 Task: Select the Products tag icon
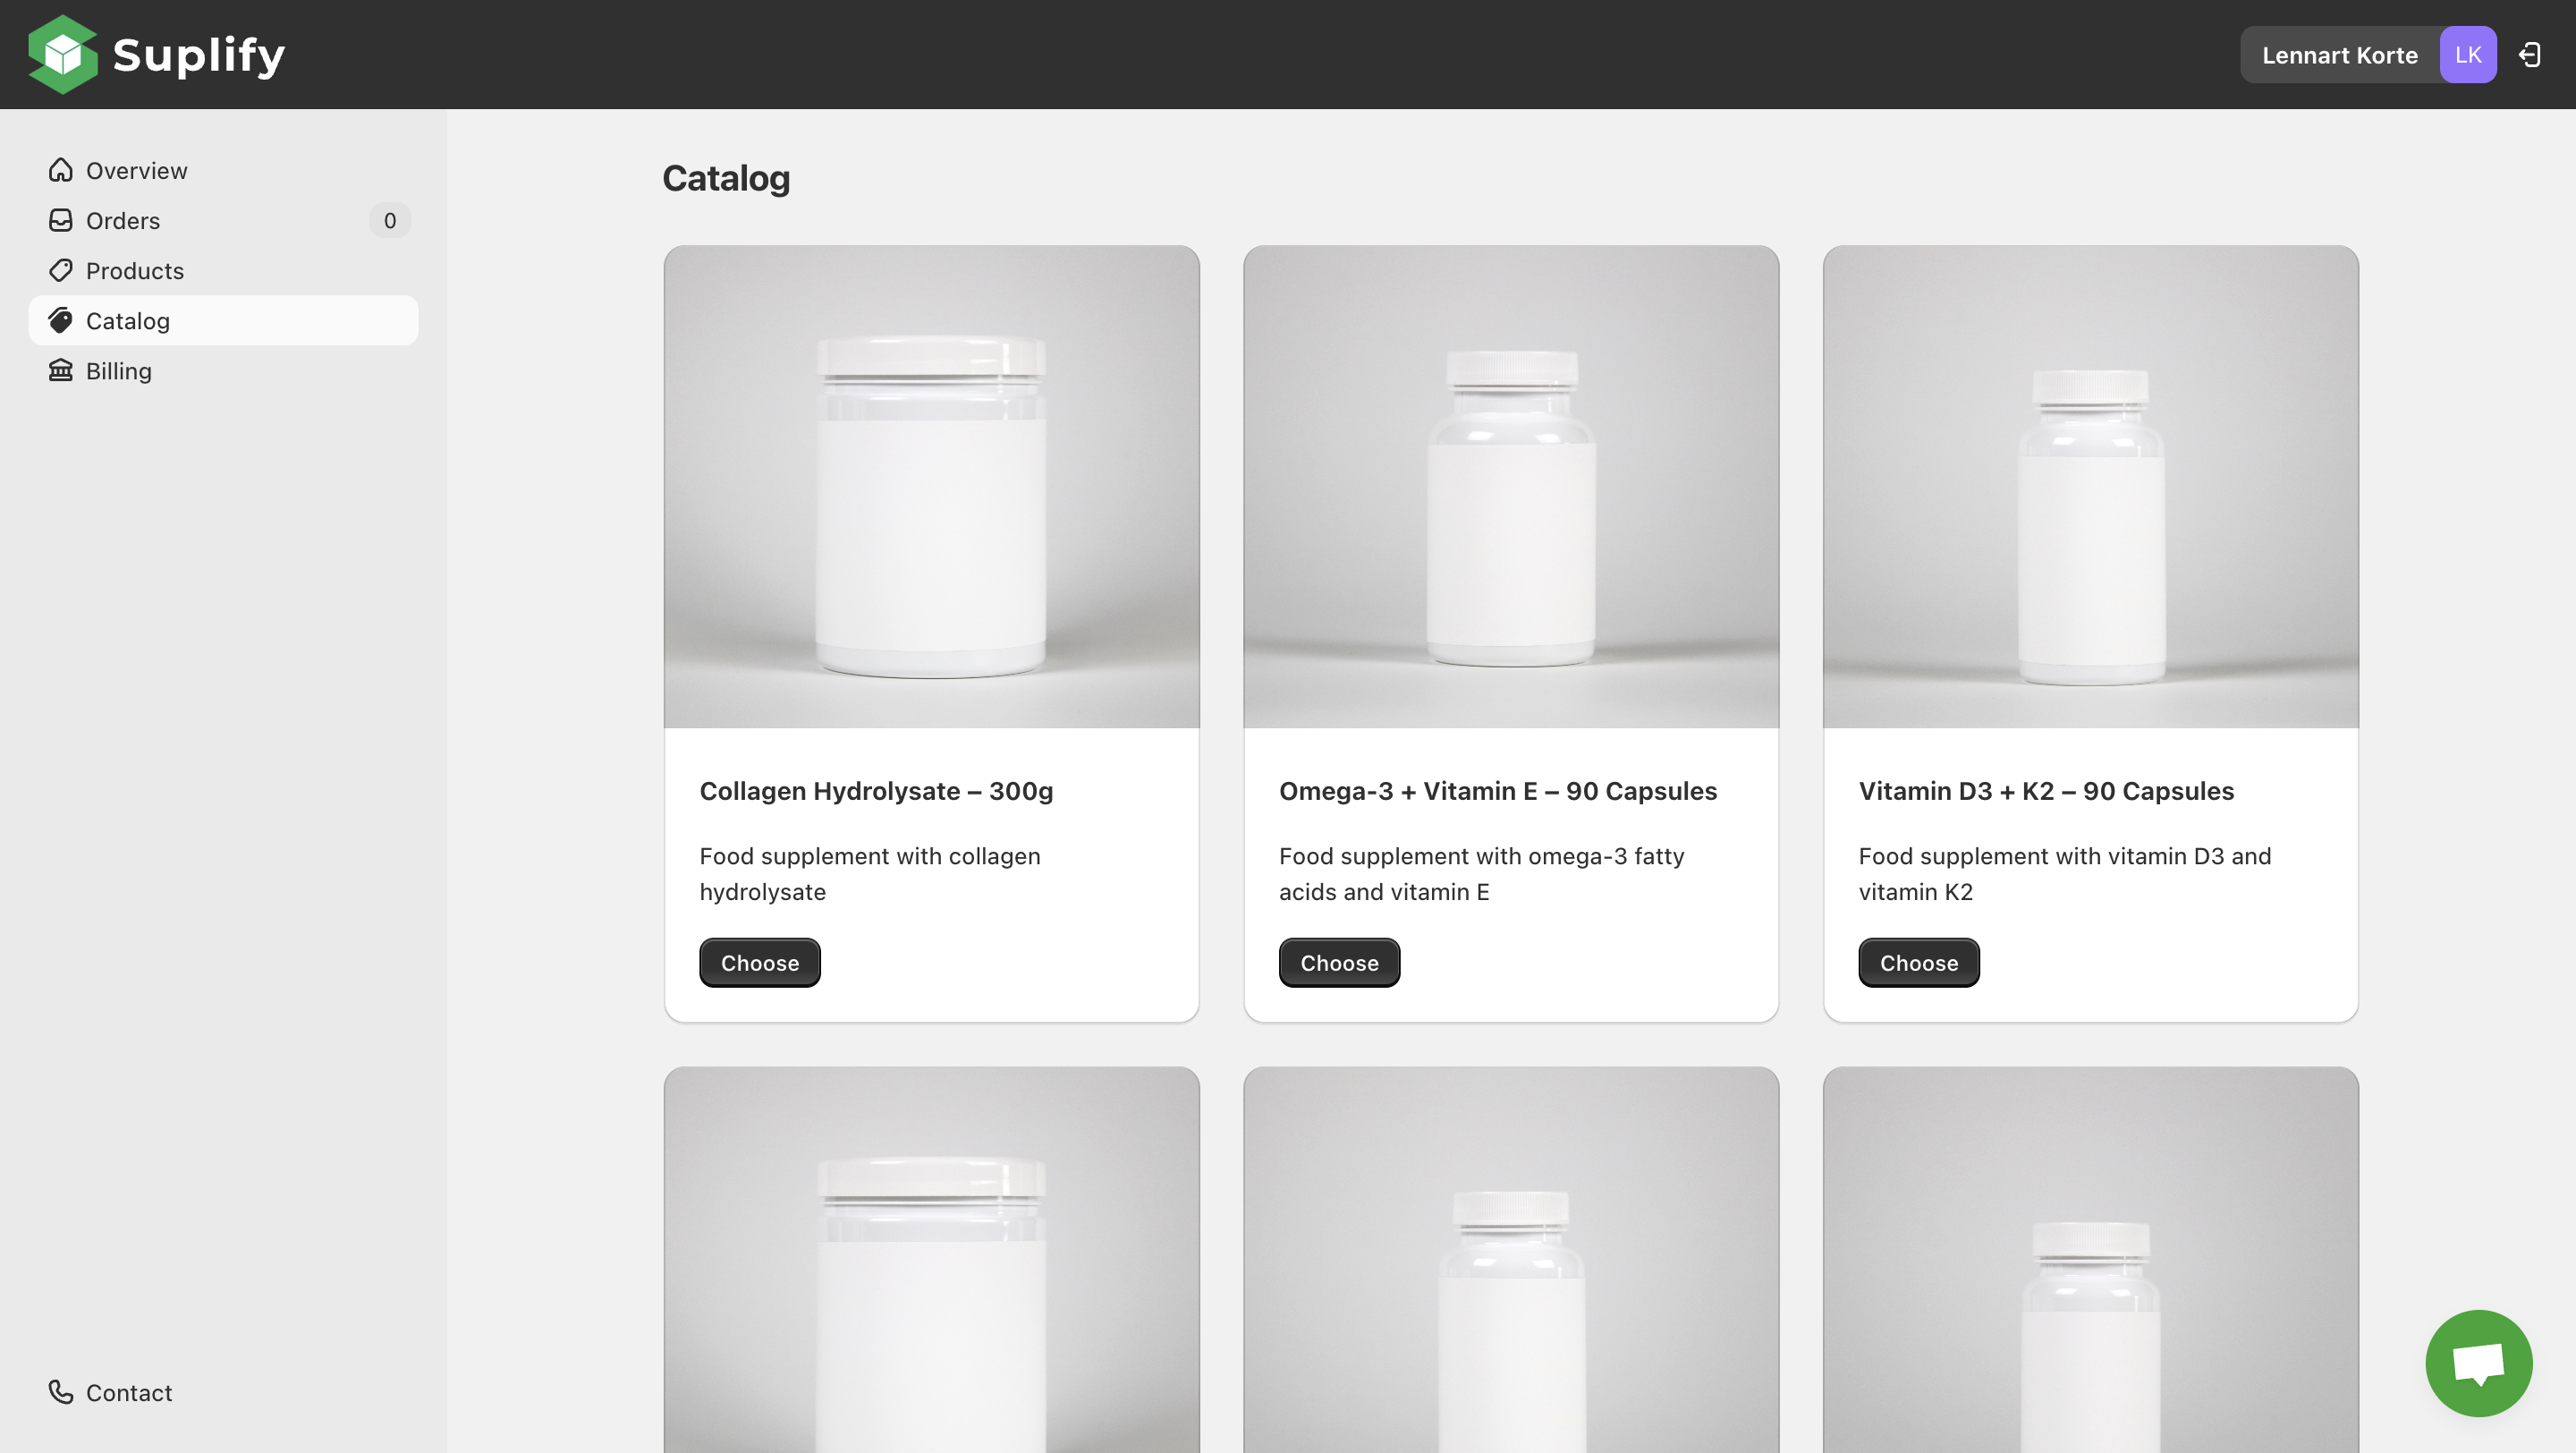click(x=60, y=270)
